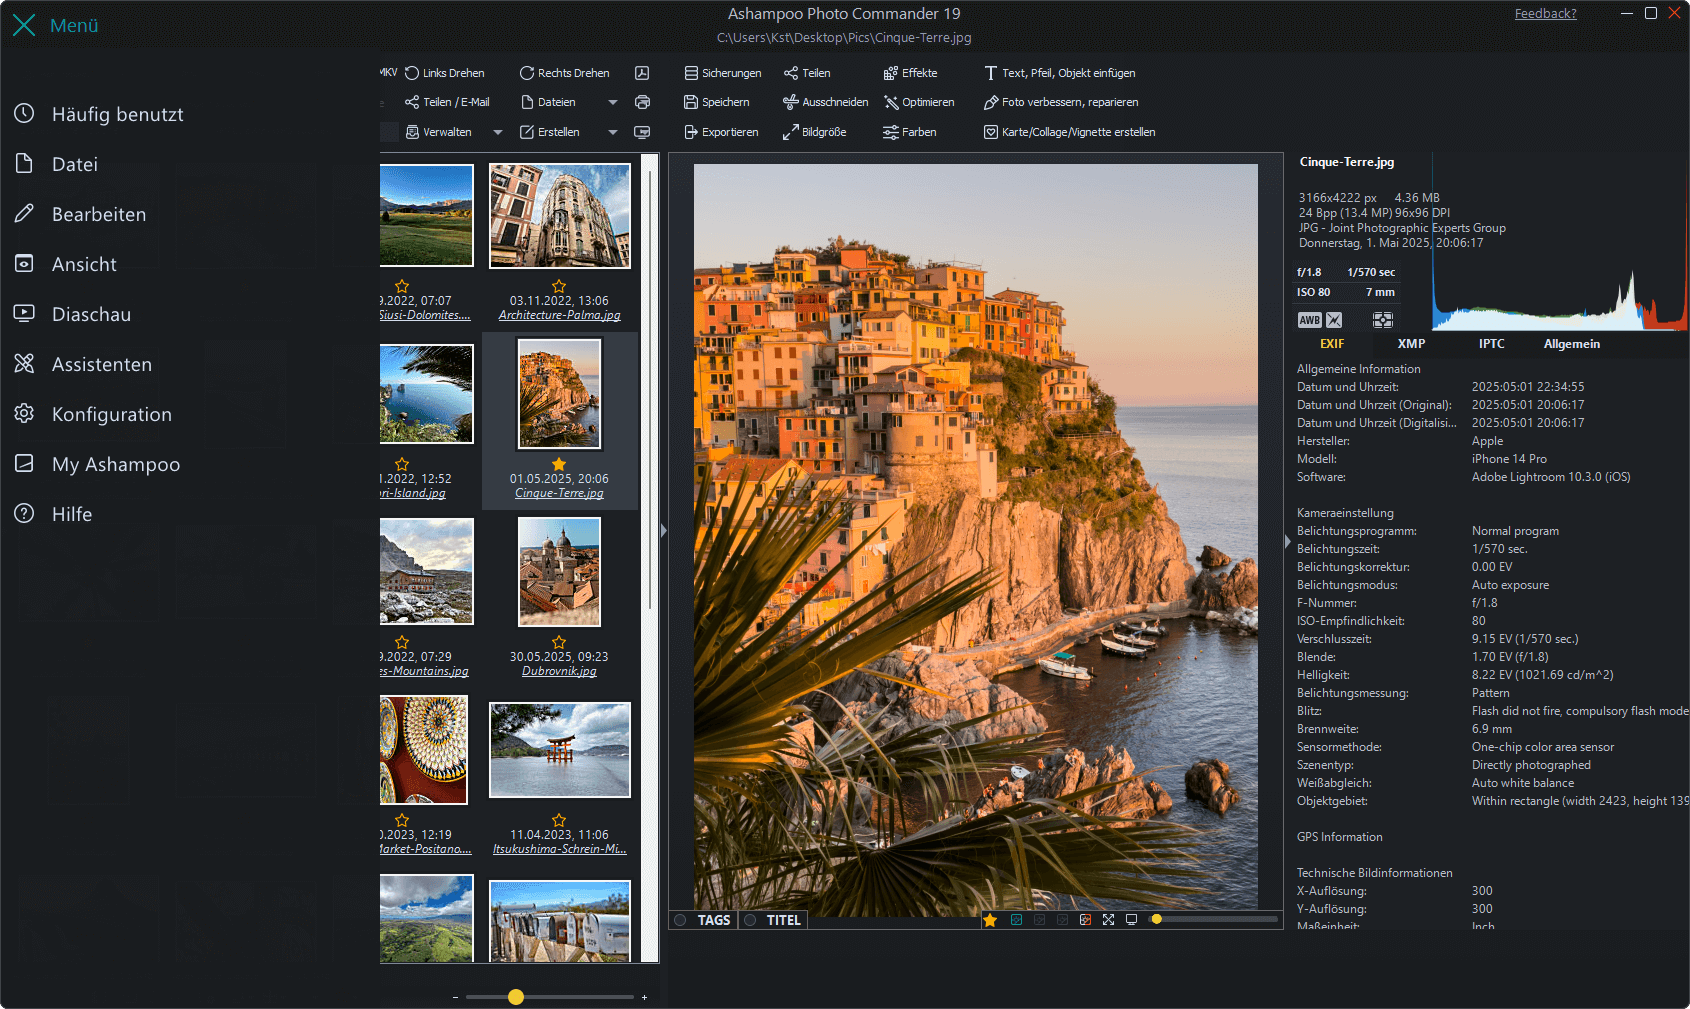The image size is (1690, 1009).
Task: Toggle the TITEL display option
Action: click(772, 919)
